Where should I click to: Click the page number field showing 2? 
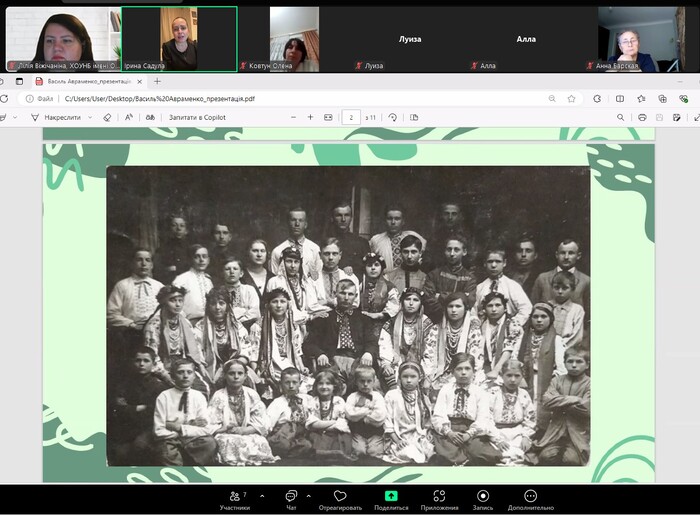point(351,117)
